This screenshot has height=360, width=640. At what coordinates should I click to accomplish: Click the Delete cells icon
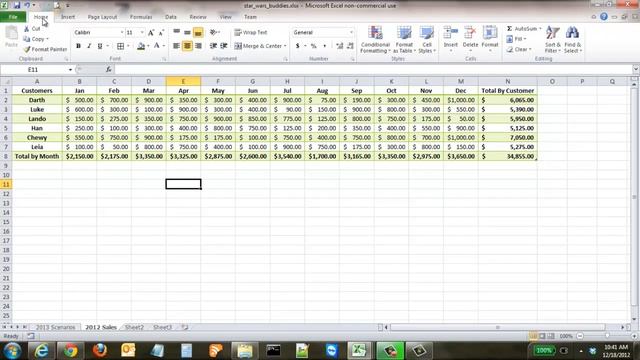coord(470,33)
